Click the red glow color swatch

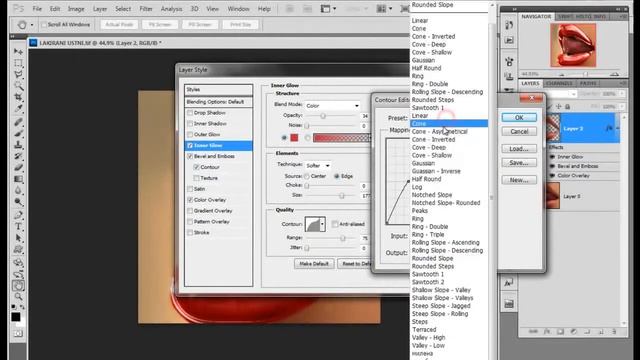tap(294, 138)
